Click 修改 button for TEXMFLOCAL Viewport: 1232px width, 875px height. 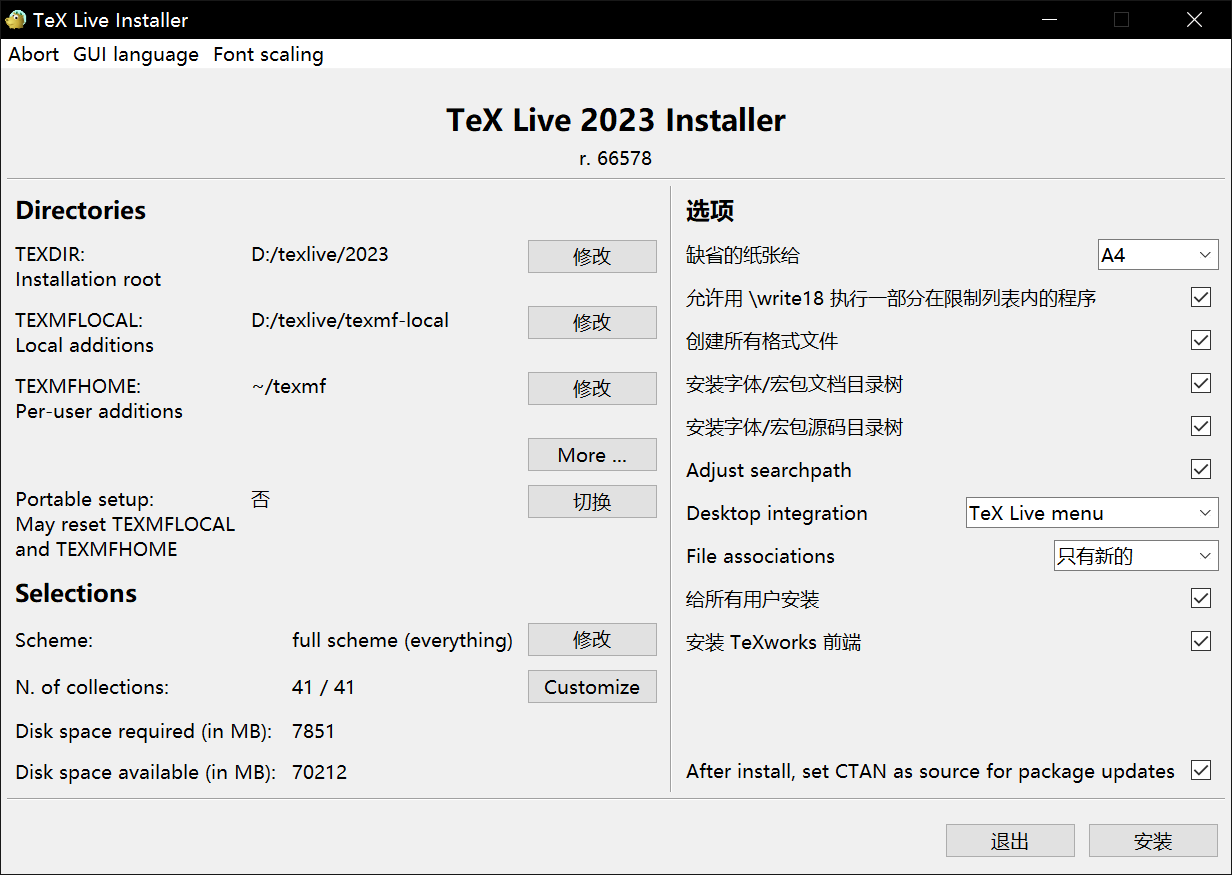point(592,322)
